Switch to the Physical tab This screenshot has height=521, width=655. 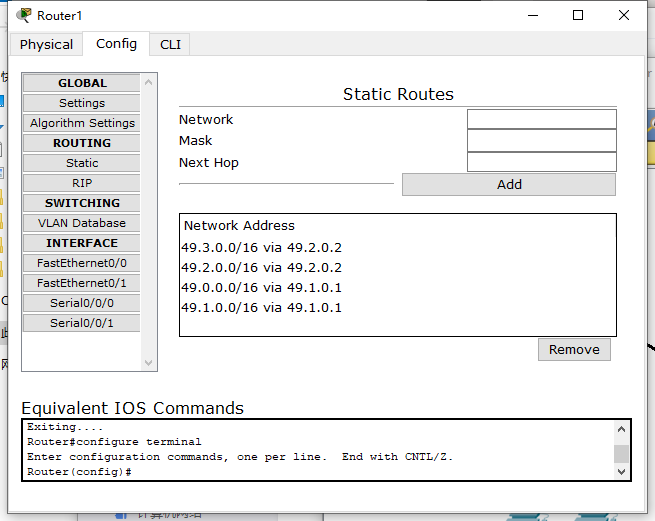[46, 44]
